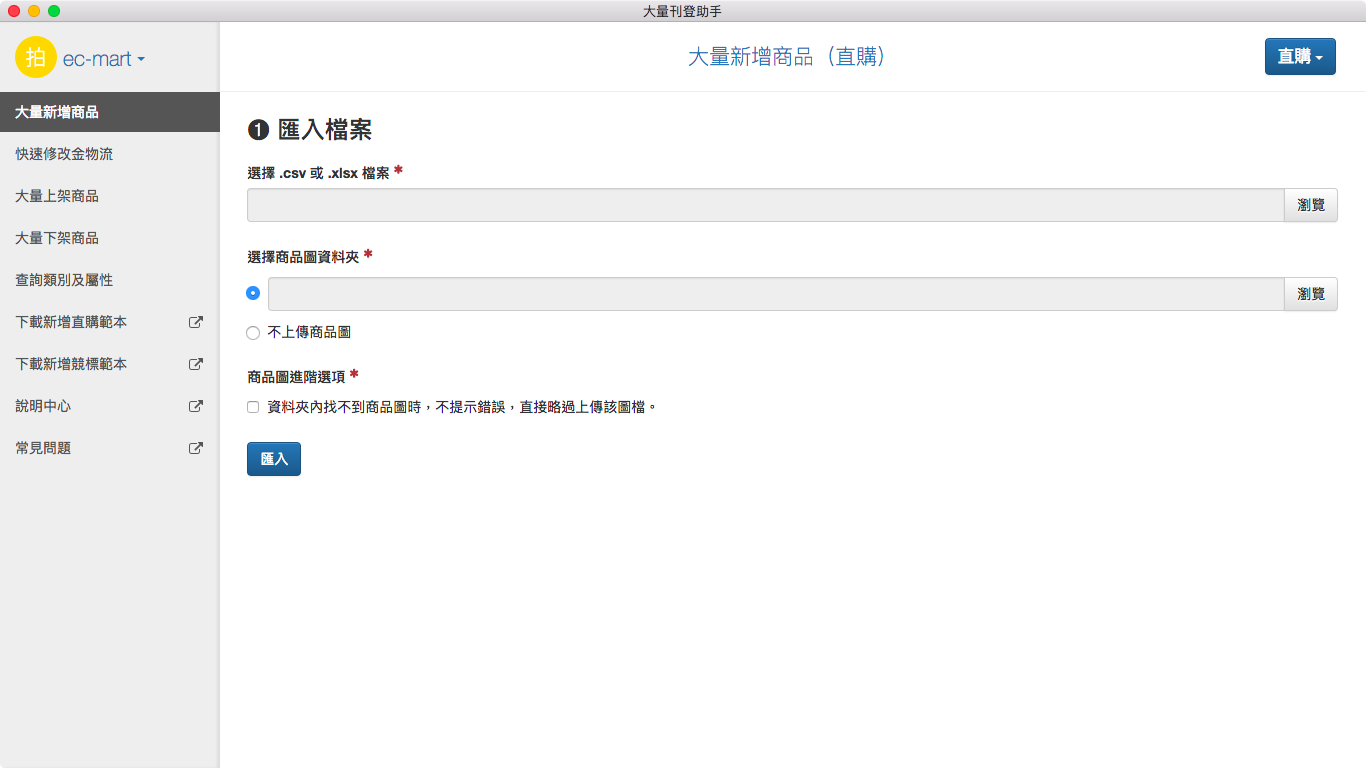Click external link icon beside 常見問題
The height and width of the screenshot is (768, 1366).
pos(196,448)
